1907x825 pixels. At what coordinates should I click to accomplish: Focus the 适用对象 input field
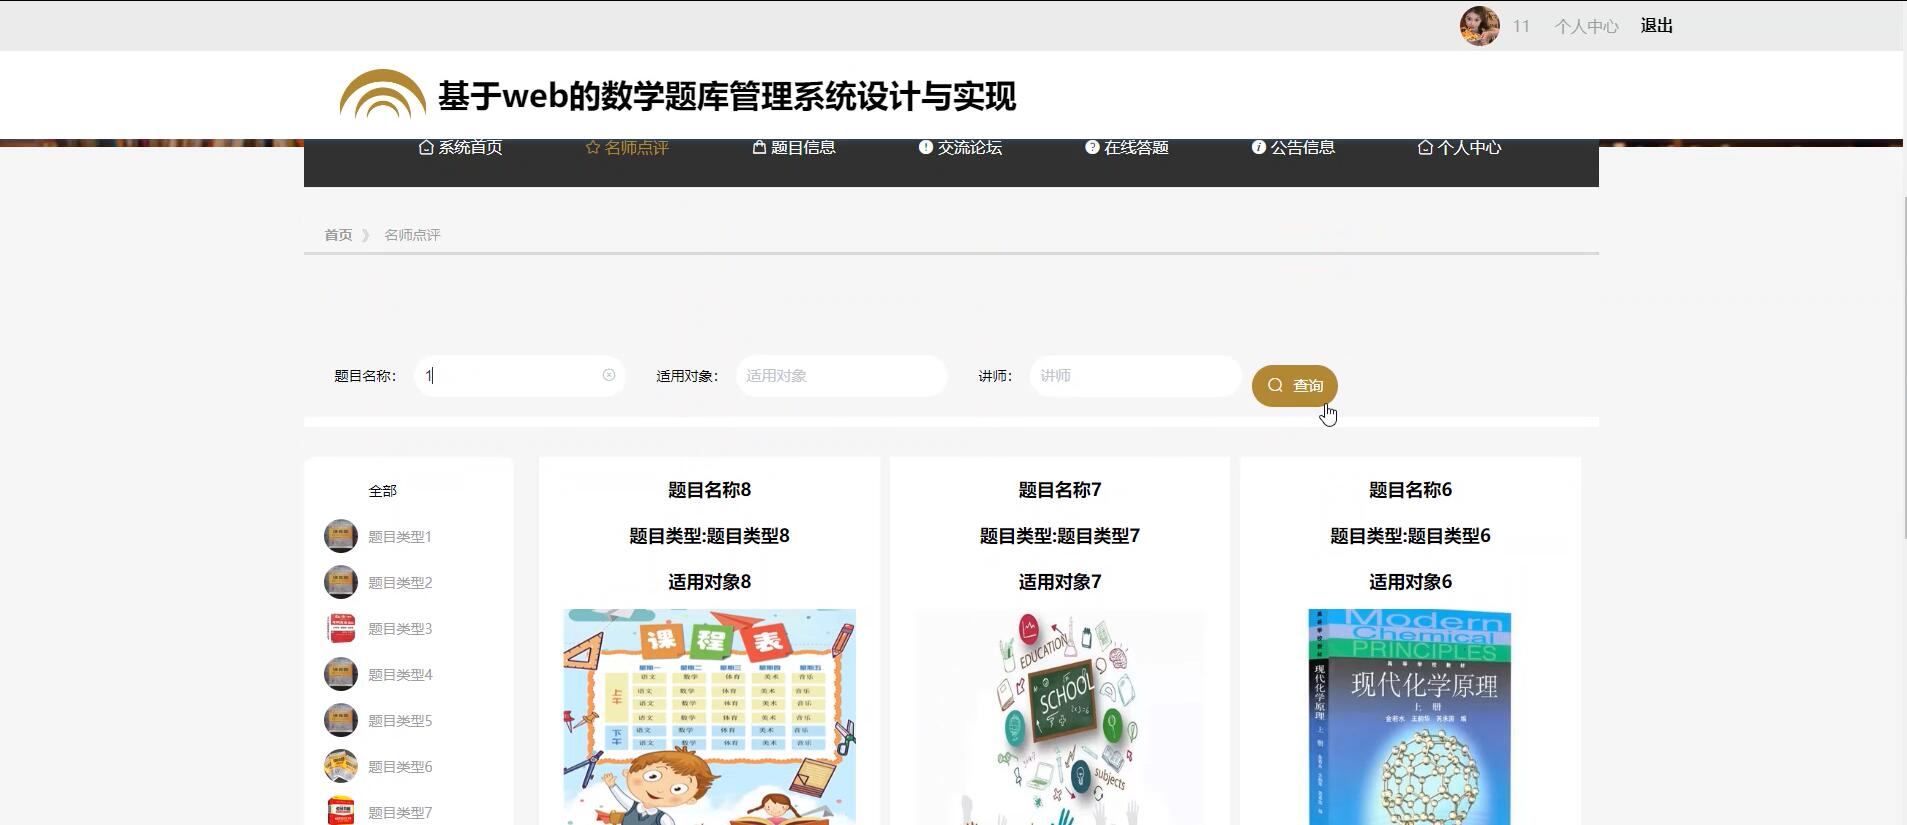tap(842, 376)
